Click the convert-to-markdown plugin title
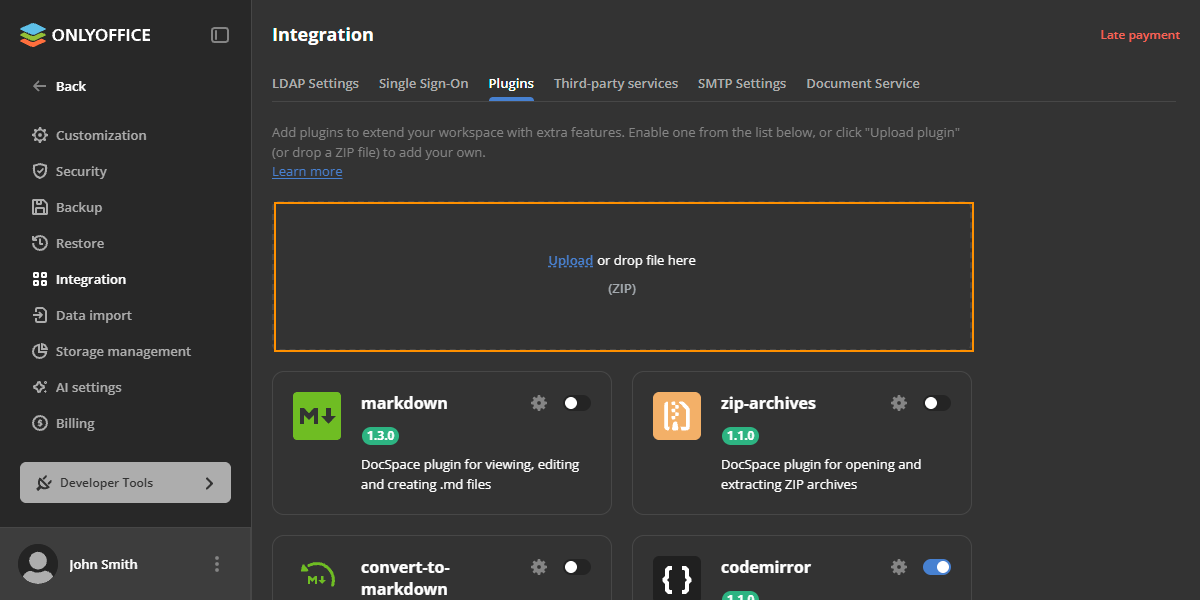The image size is (1200, 600). click(x=405, y=578)
